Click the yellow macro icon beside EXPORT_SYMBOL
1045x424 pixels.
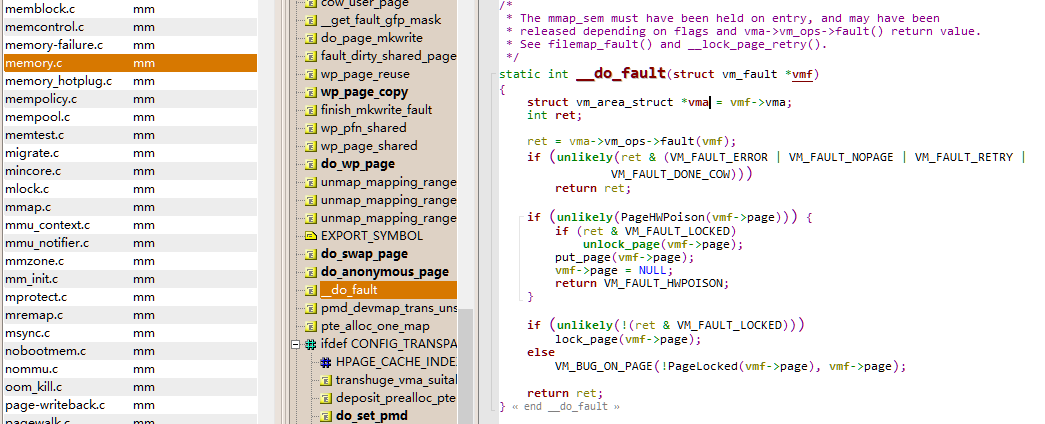[311, 236]
